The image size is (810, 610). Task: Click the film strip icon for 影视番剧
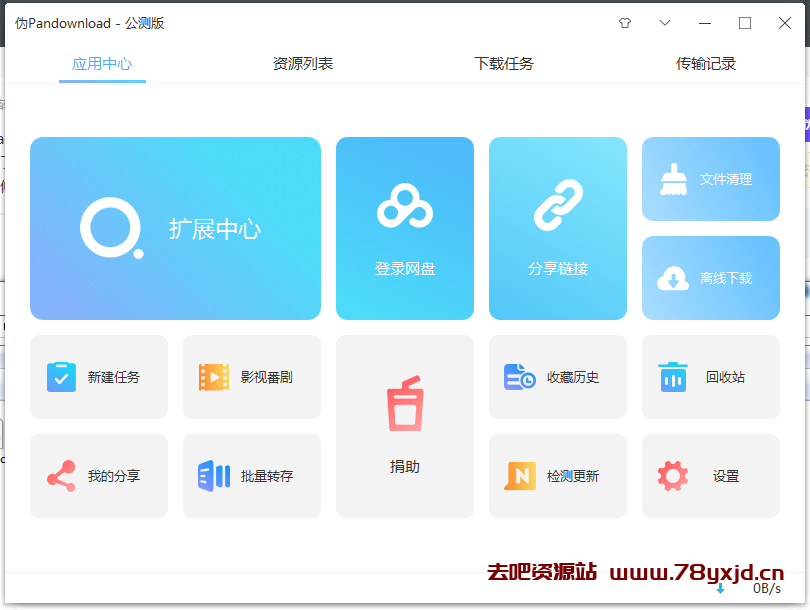[214, 377]
